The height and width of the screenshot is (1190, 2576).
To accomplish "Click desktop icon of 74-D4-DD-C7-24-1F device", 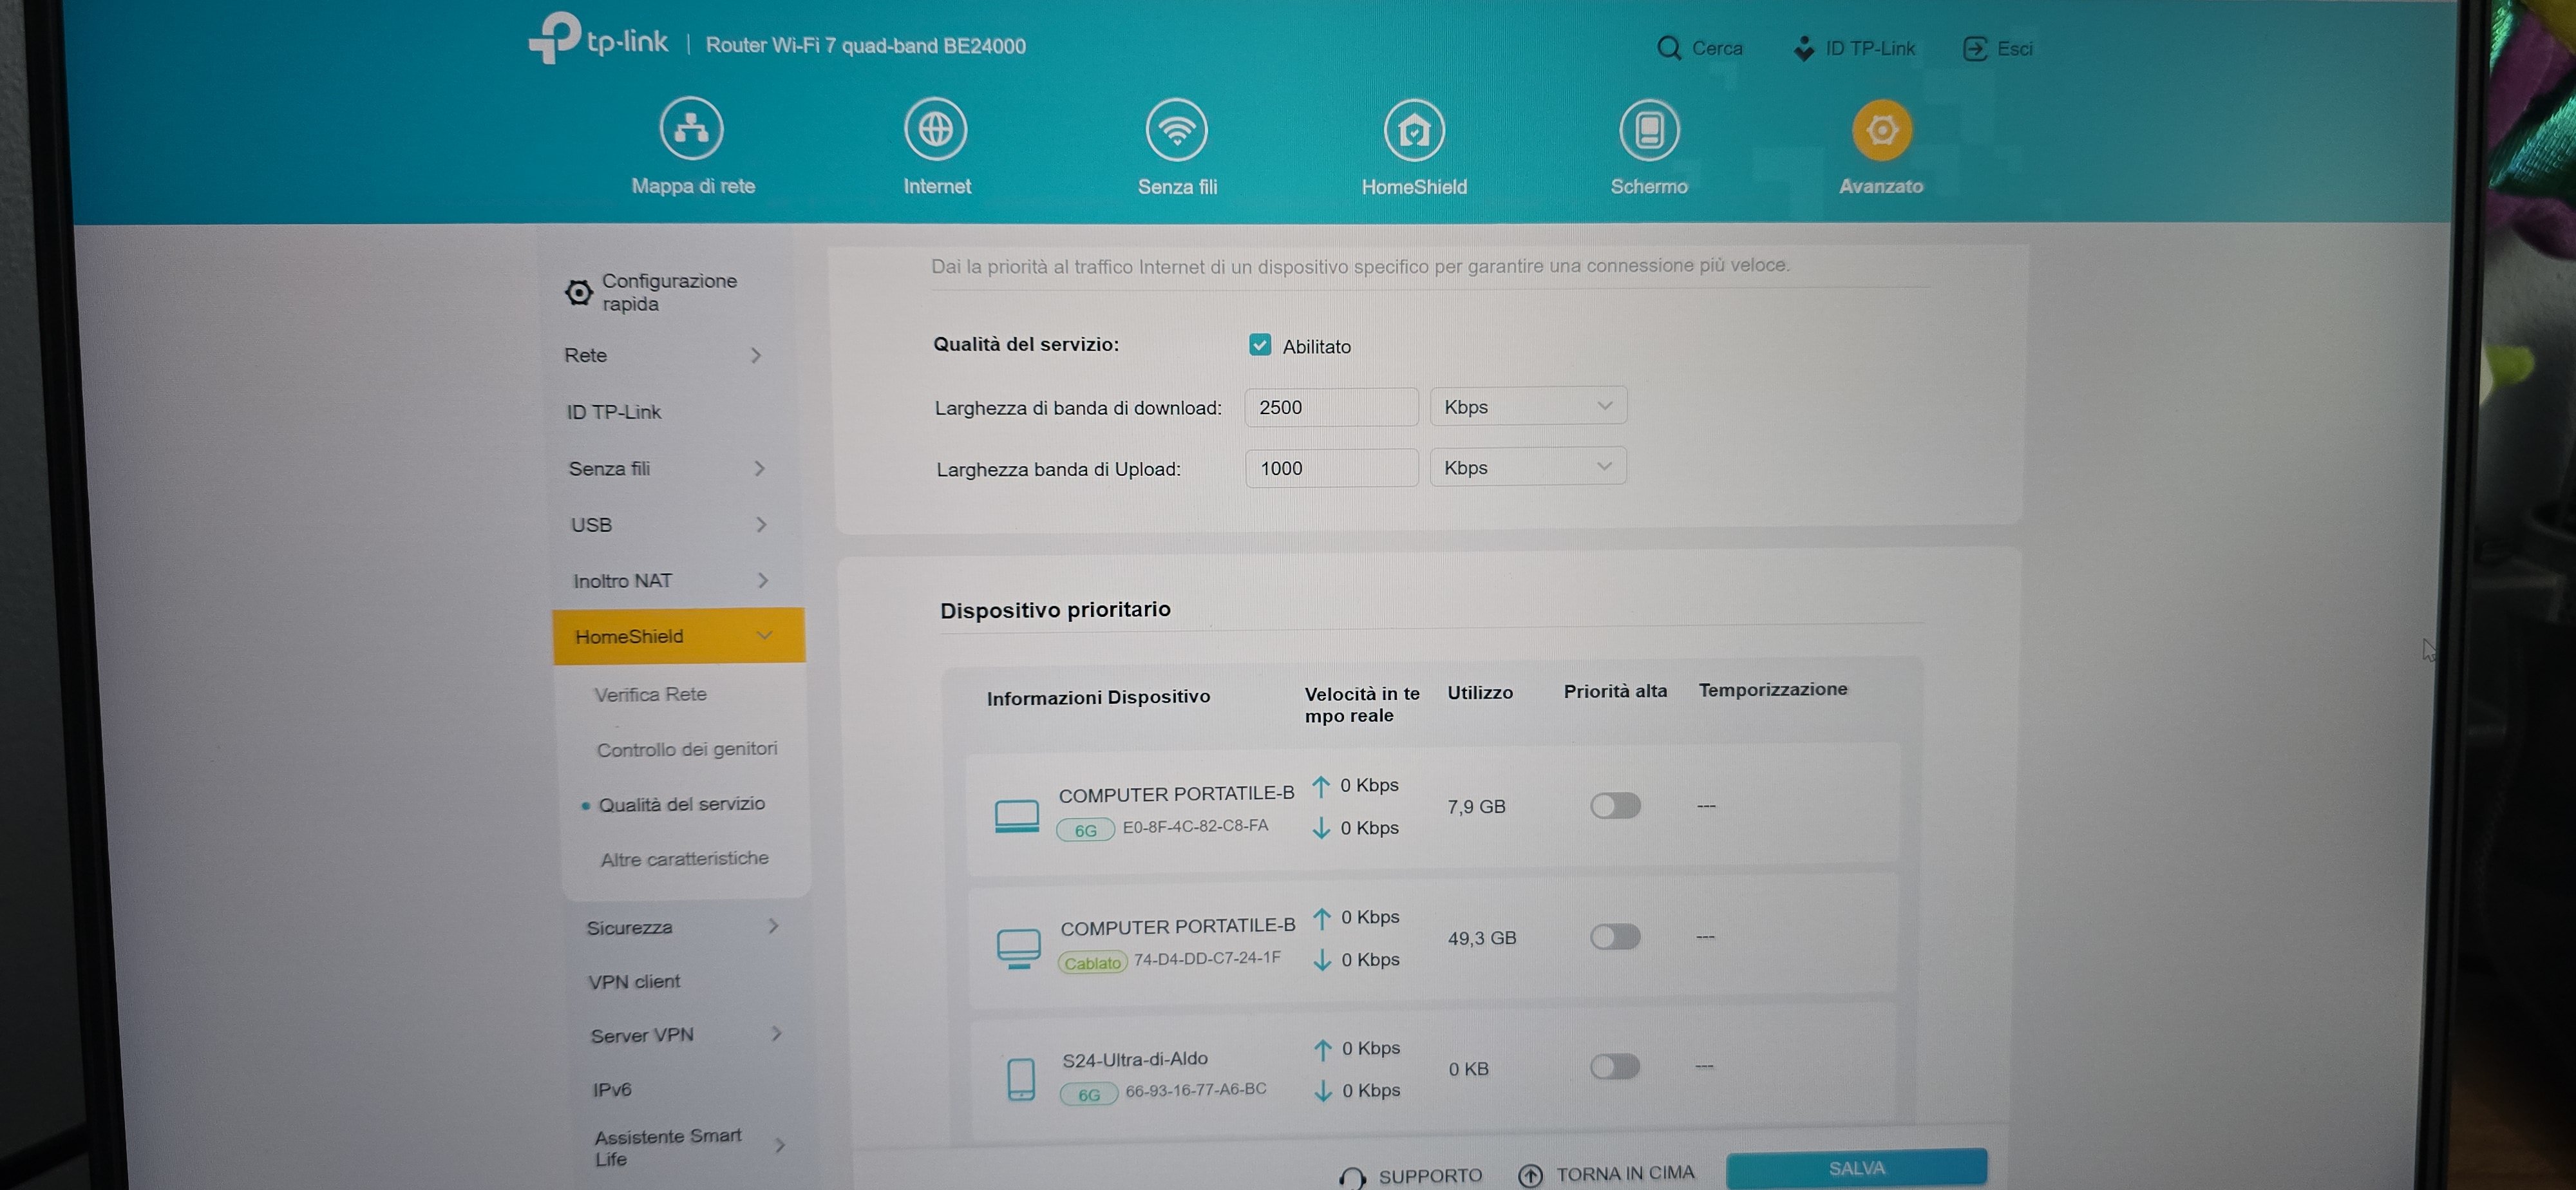I will point(1019,948).
